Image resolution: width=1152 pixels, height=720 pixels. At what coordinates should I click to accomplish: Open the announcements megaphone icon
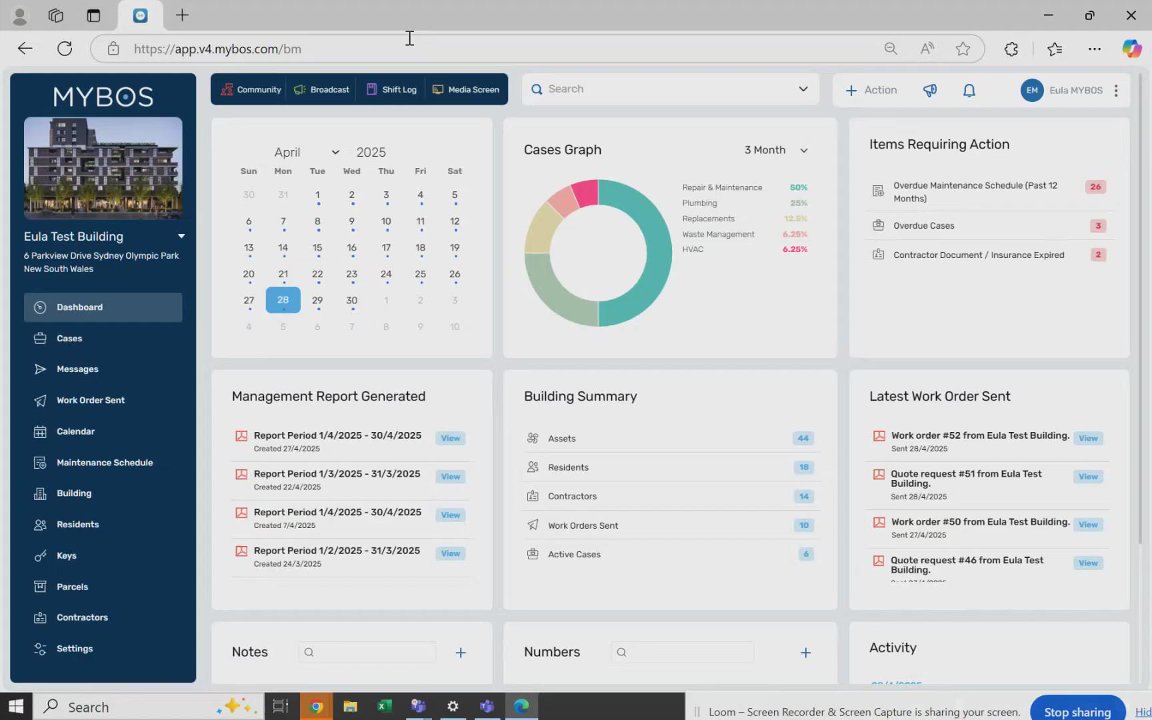pos(930,90)
